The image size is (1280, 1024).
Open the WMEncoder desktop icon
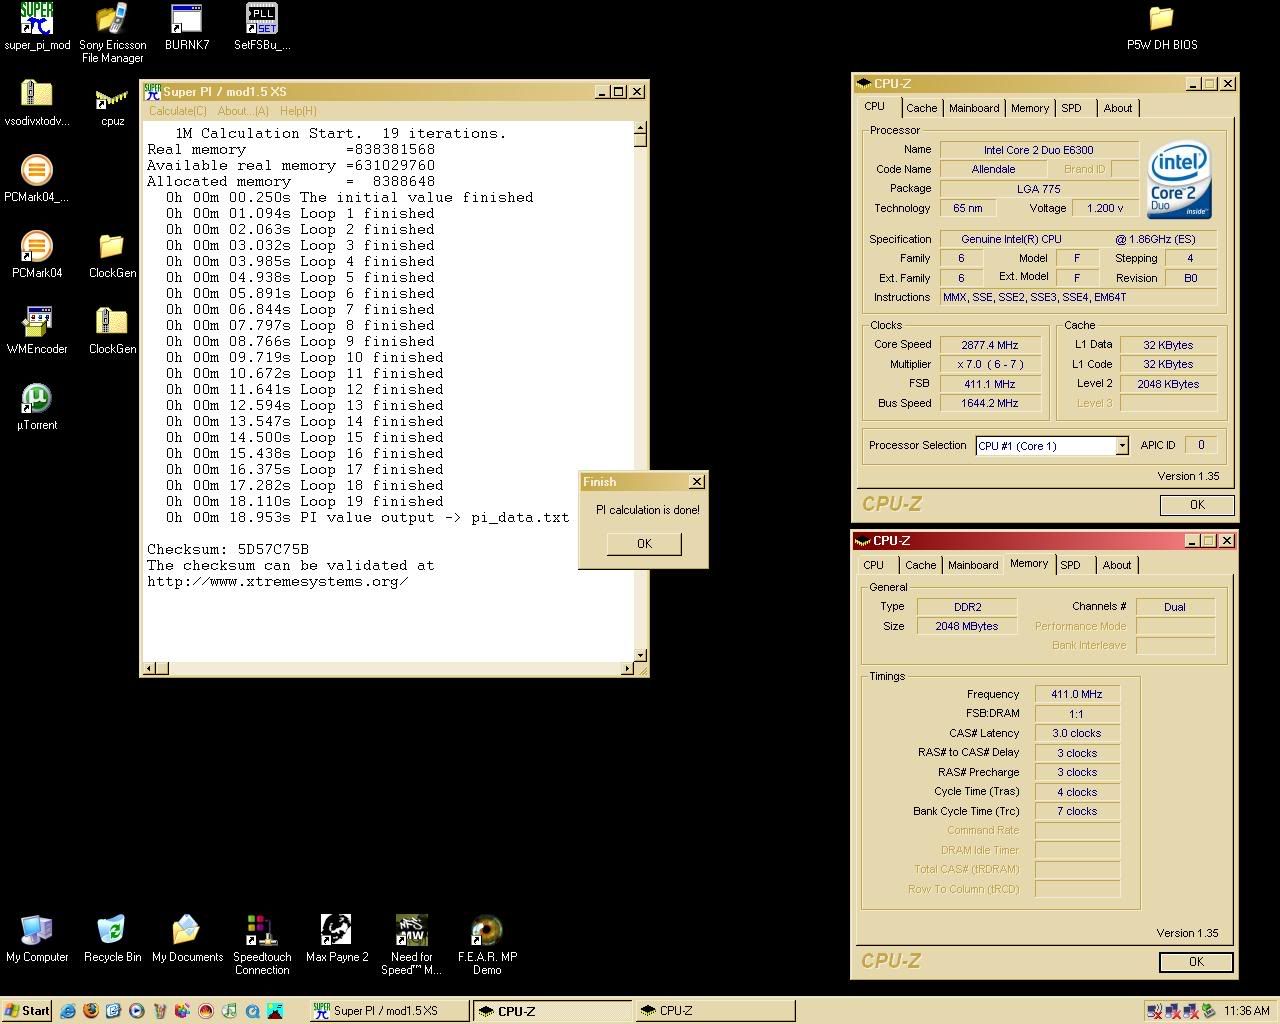coord(37,323)
